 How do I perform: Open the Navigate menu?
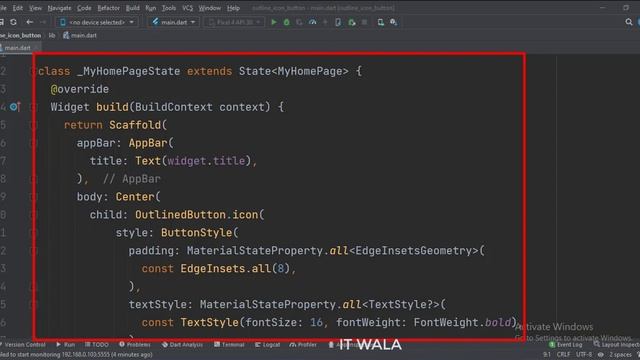click(59, 8)
